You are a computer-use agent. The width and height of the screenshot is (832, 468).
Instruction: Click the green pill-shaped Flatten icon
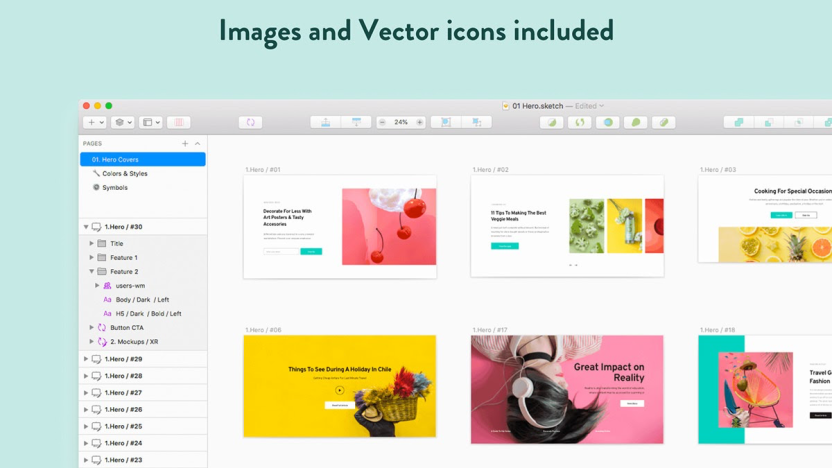click(664, 123)
